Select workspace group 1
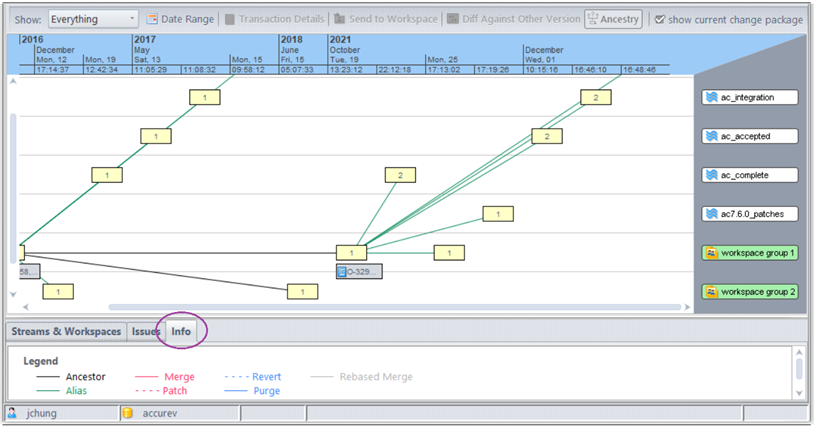 pyautogui.click(x=750, y=253)
